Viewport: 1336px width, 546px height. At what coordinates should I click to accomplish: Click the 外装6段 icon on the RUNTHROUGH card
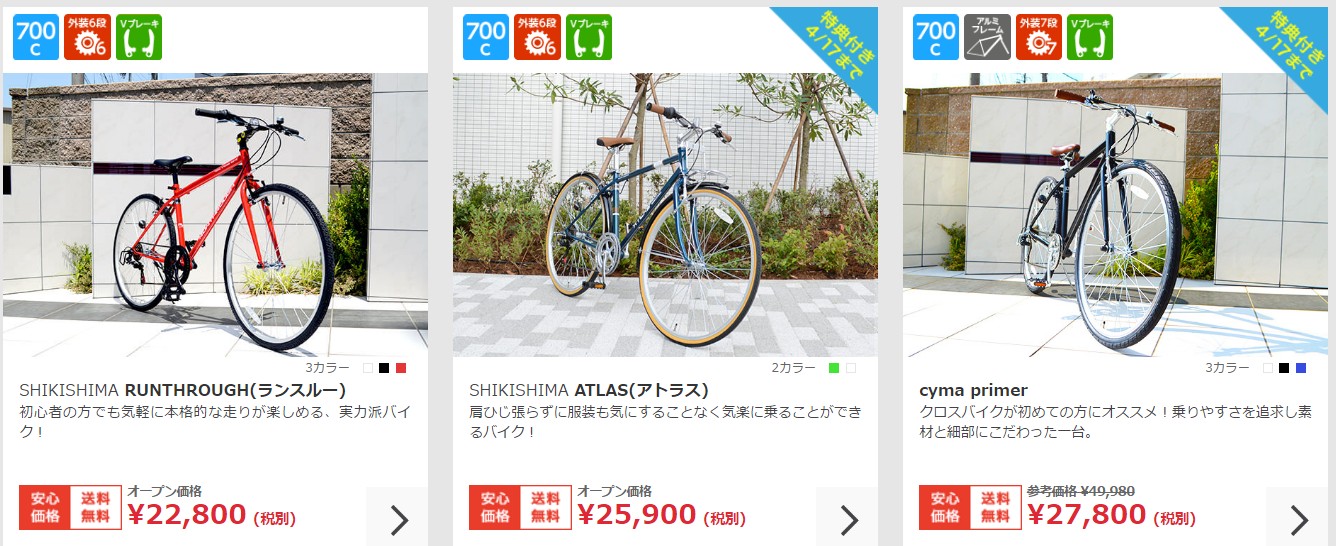[88, 37]
